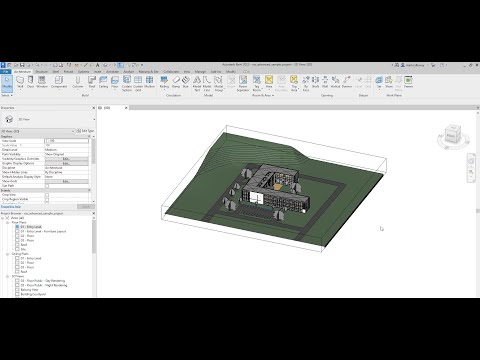
Task: Choose the Wall opening tool
Action: (x=325, y=82)
